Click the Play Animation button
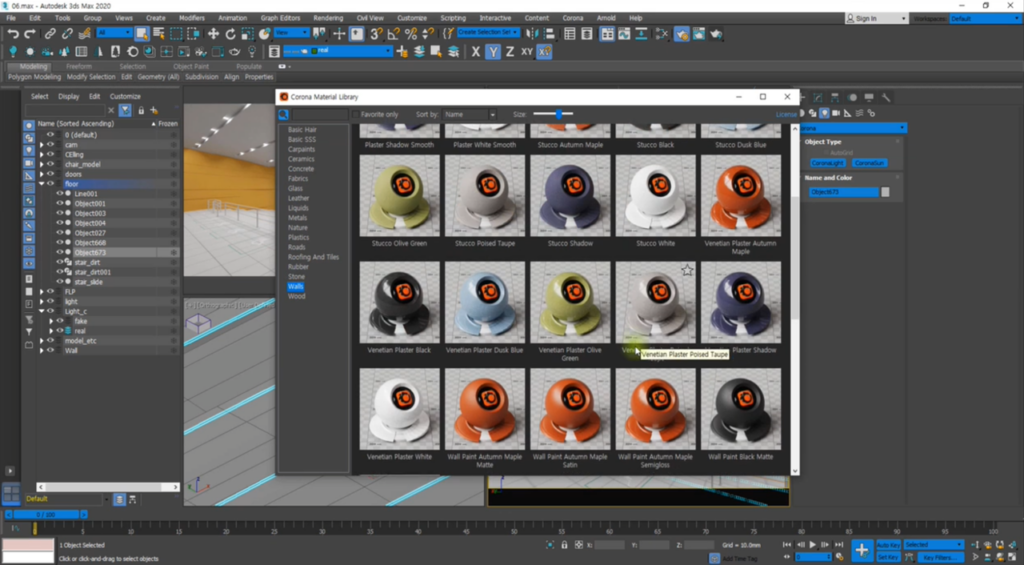The height and width of the screenshot is (565, 1024). point(812,545)
